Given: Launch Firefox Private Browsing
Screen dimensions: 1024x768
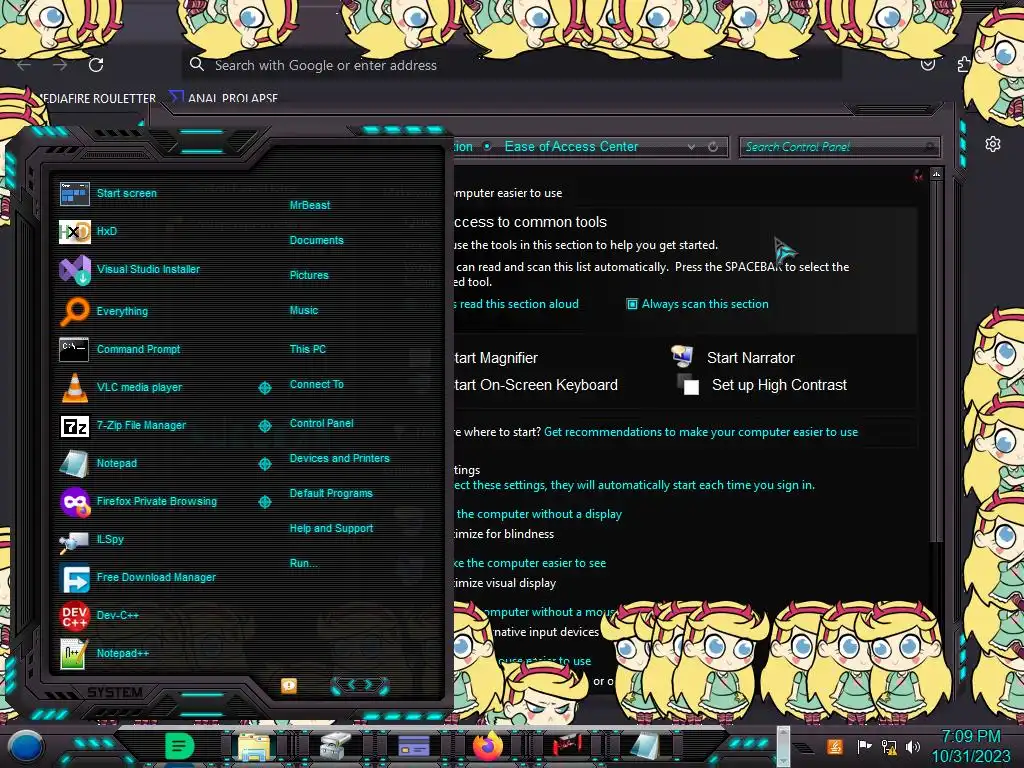Looking at the screenshot, I should coord(138,502).
